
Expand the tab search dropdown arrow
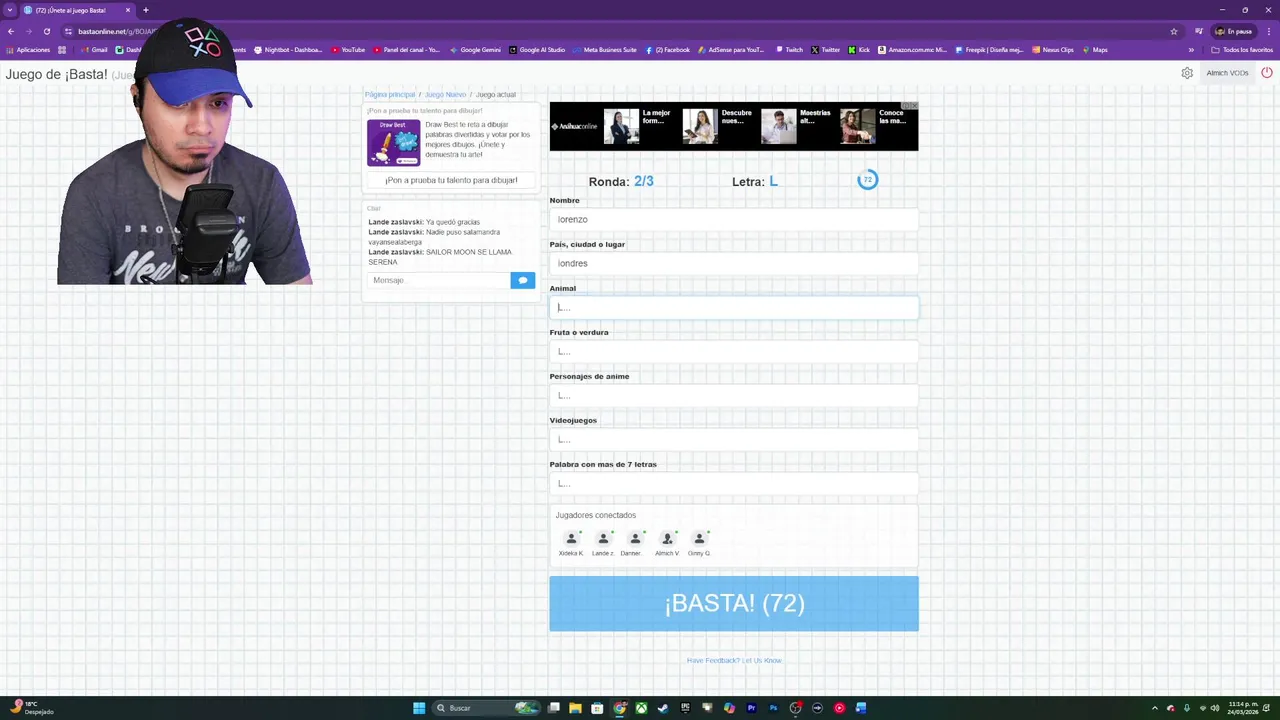10,10
